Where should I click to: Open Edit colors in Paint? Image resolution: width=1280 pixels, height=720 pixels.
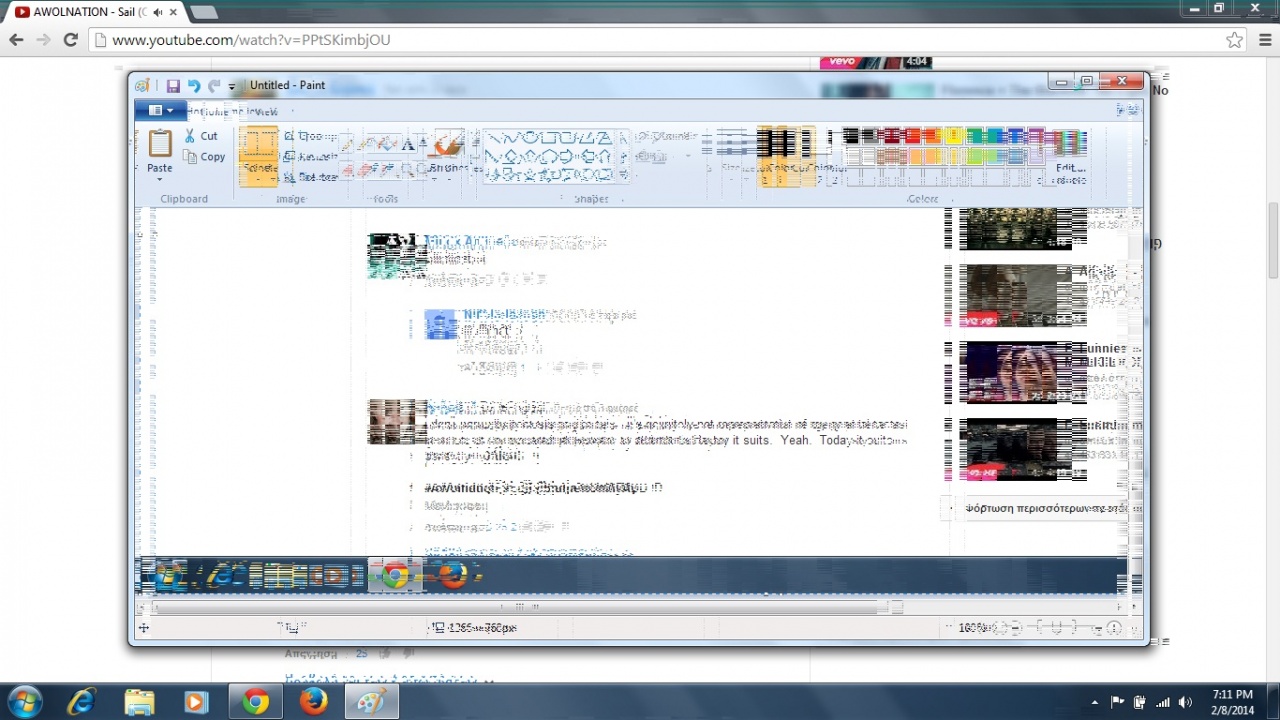tap(1069, 156)
